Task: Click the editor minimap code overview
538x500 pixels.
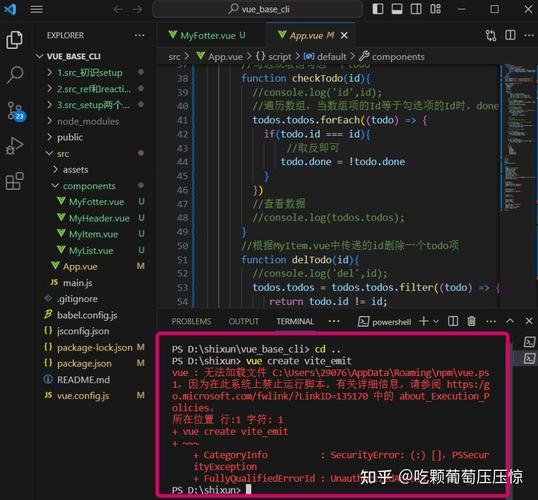Action: tap(518, 137)
